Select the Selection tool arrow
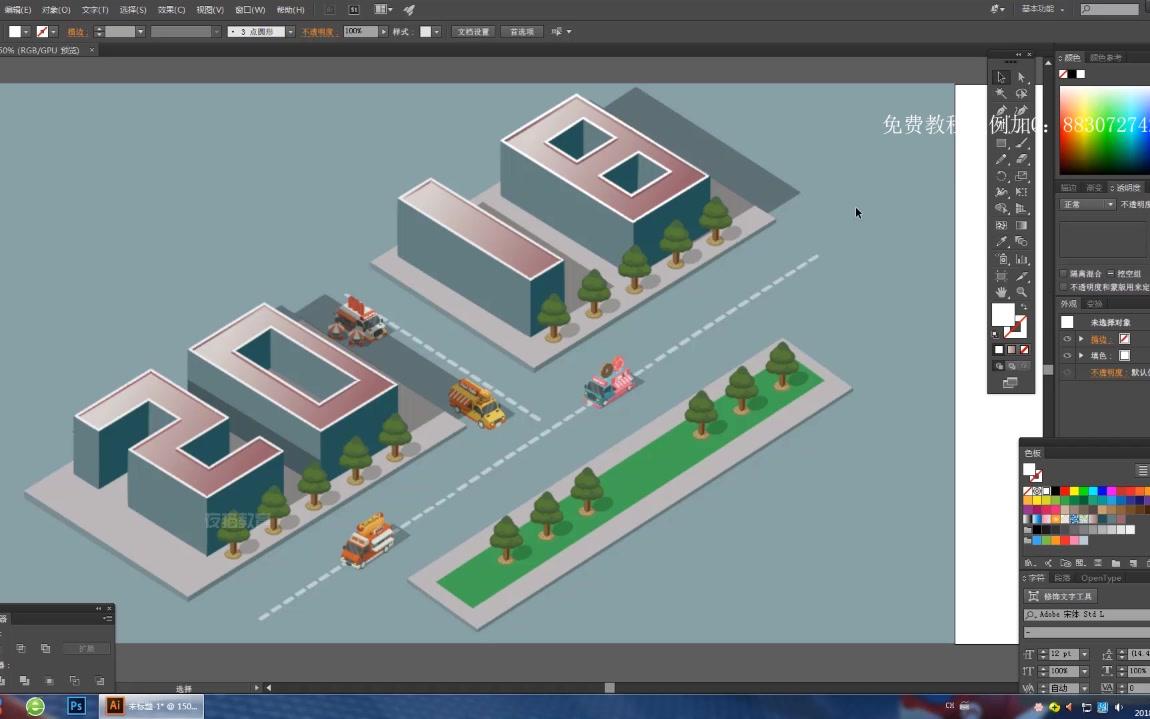This screenshot has height=719, width=1150. (x=1002, y=76)
